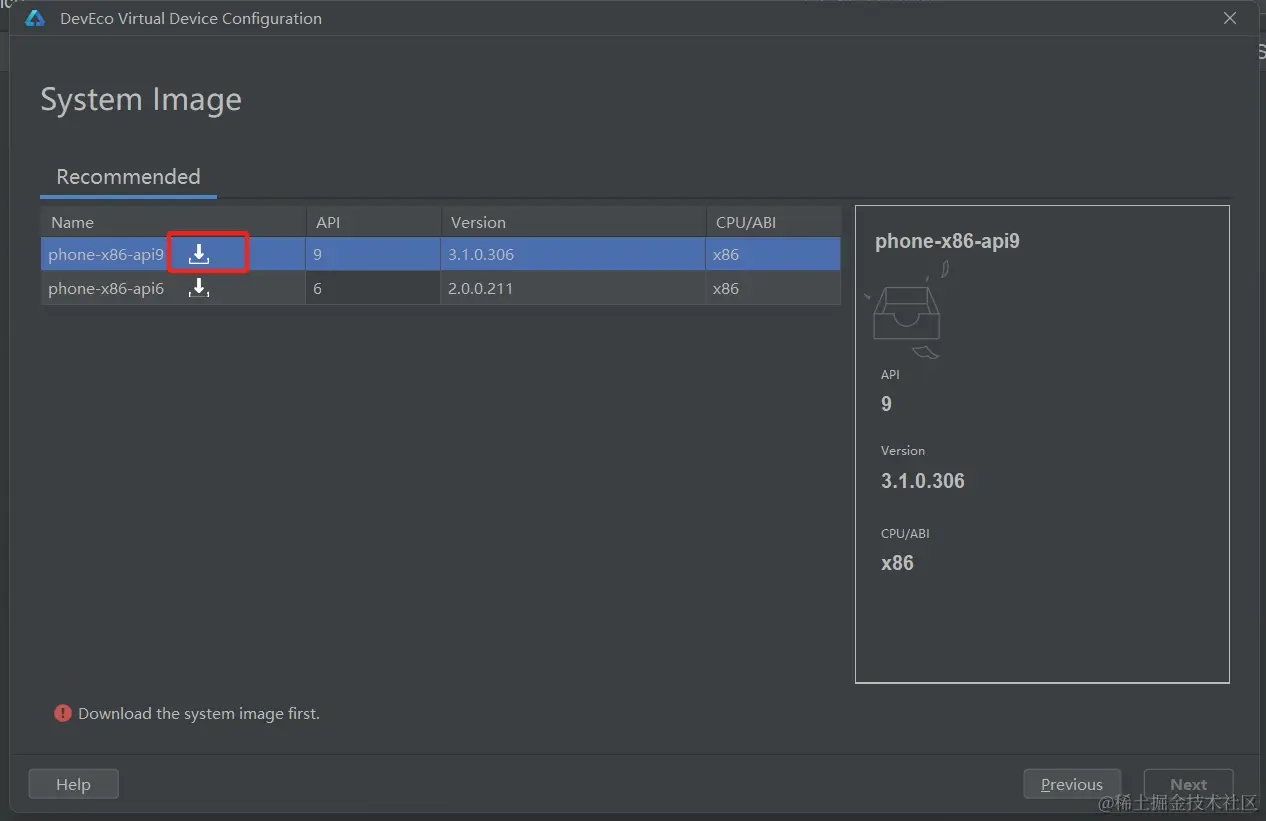The width and height of the screenshot is (1266, 821).
Task: Sort by the API column header
Action: point(373,222)
